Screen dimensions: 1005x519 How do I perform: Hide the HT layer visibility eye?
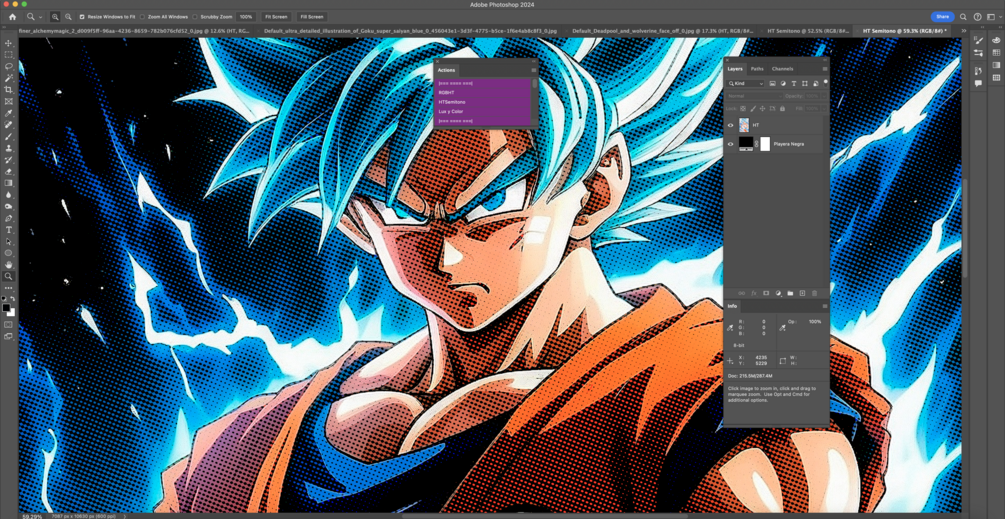(730, 125)
